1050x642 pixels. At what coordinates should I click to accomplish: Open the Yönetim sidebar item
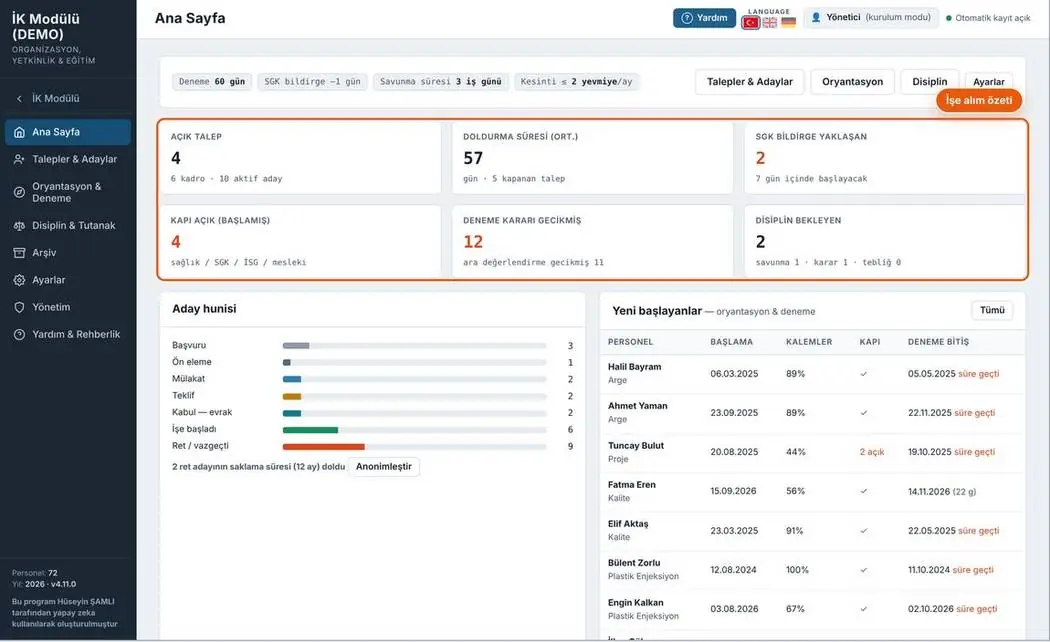(68, 307)
